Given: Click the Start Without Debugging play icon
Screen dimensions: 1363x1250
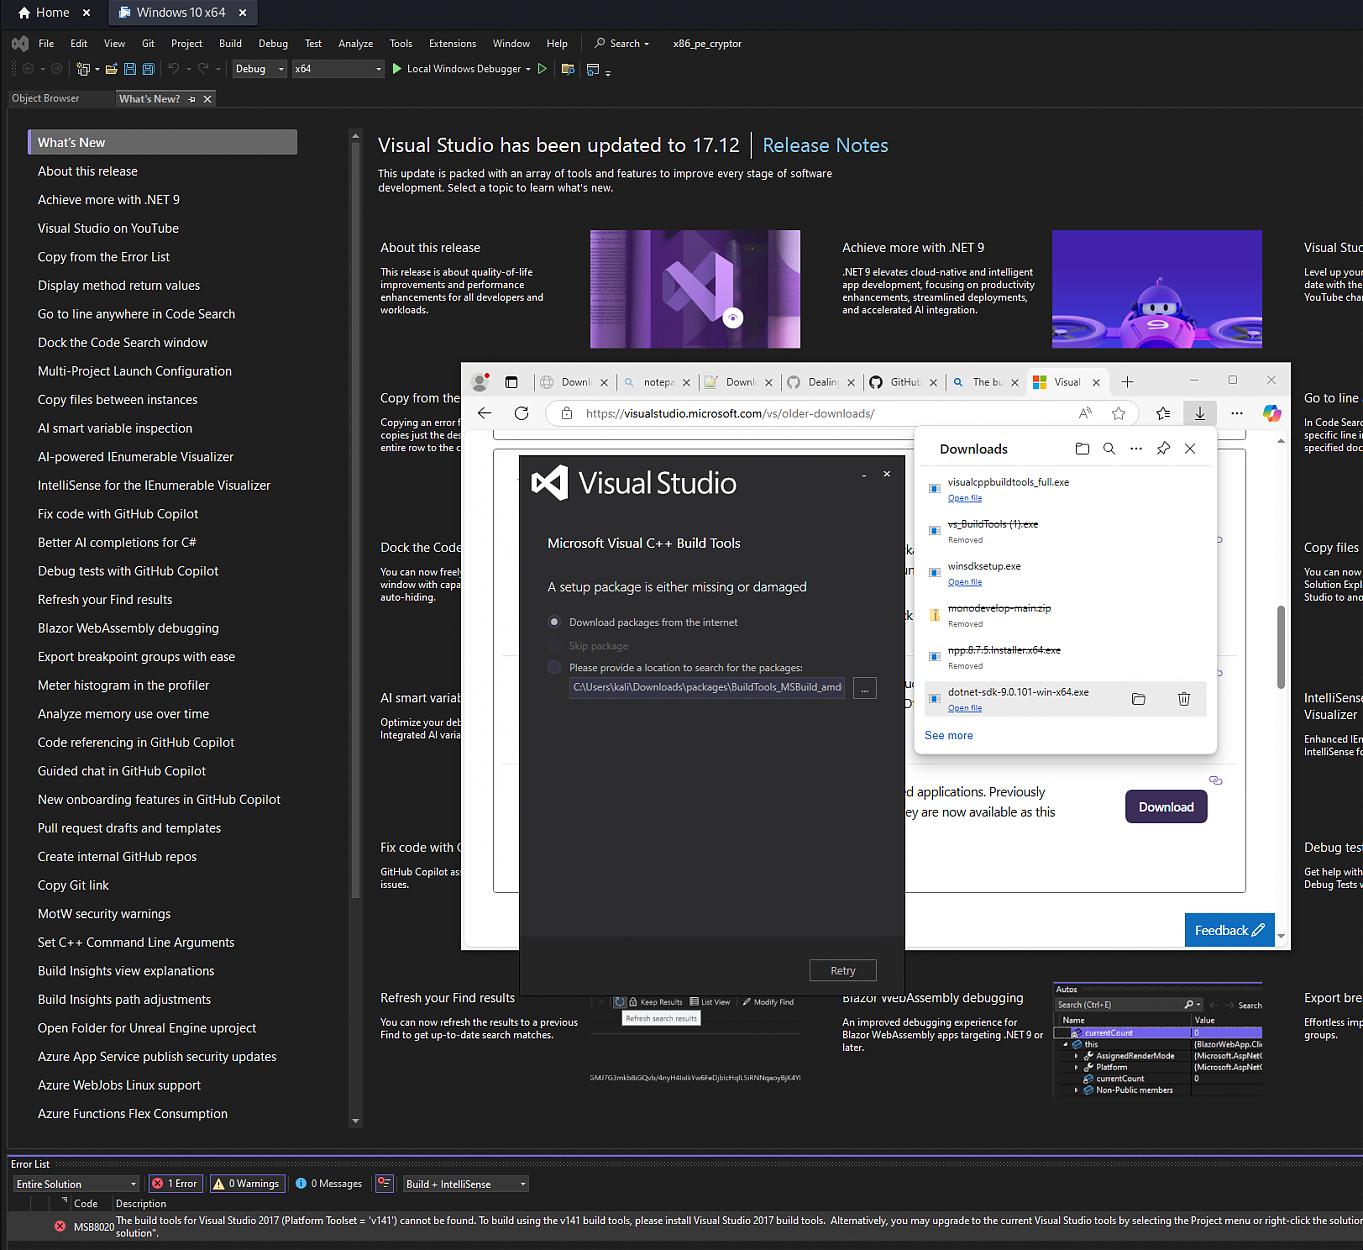Looking at the screenshot, I should click(542, 69).
